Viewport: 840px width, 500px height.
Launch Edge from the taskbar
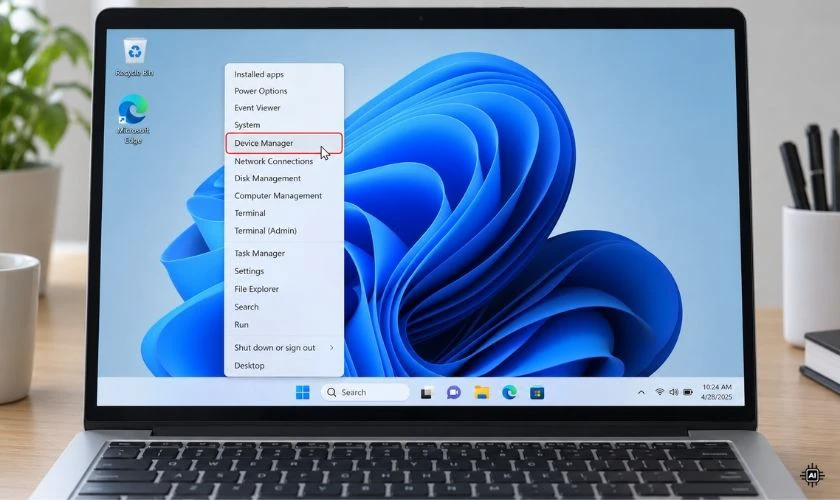[x=509, y=392]
